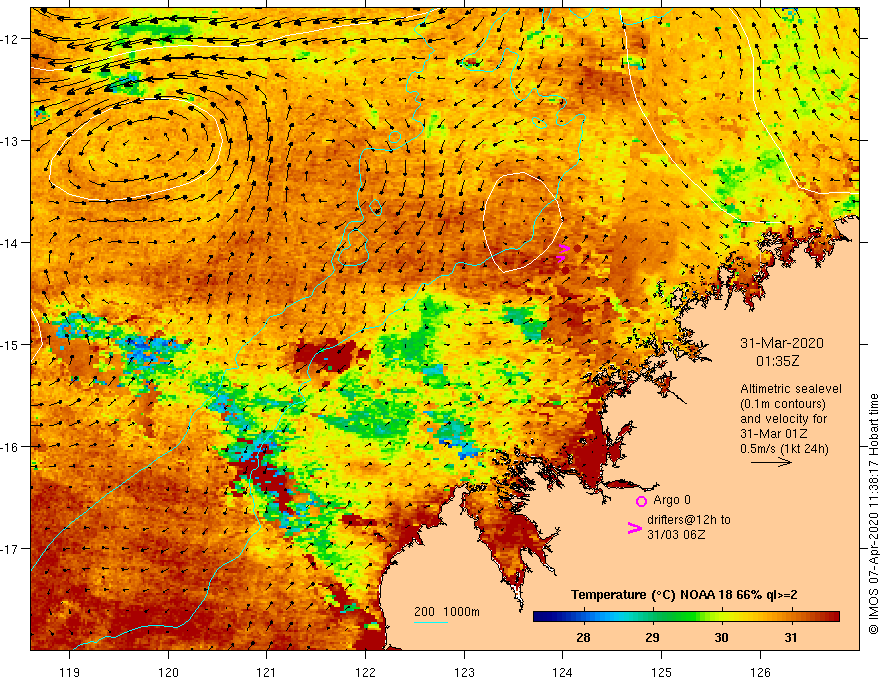This screenshot has width=880, height=680.
Task: Click longitude axis label 123
Action: tap(464, 672)
